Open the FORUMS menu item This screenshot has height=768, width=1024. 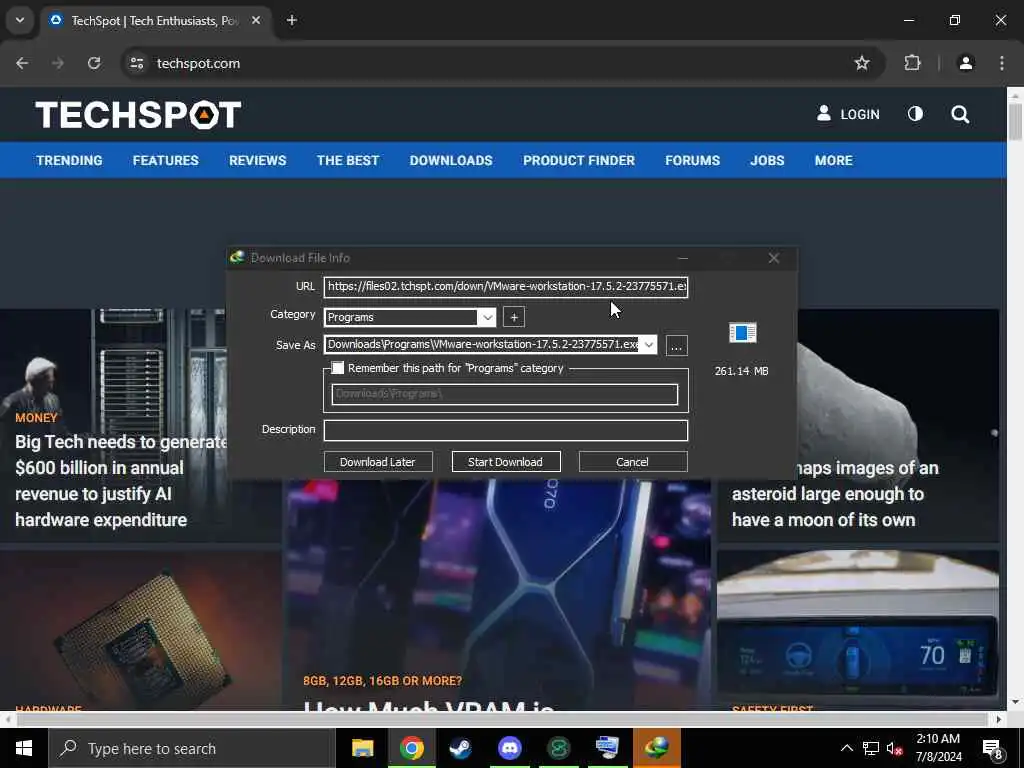692,161
